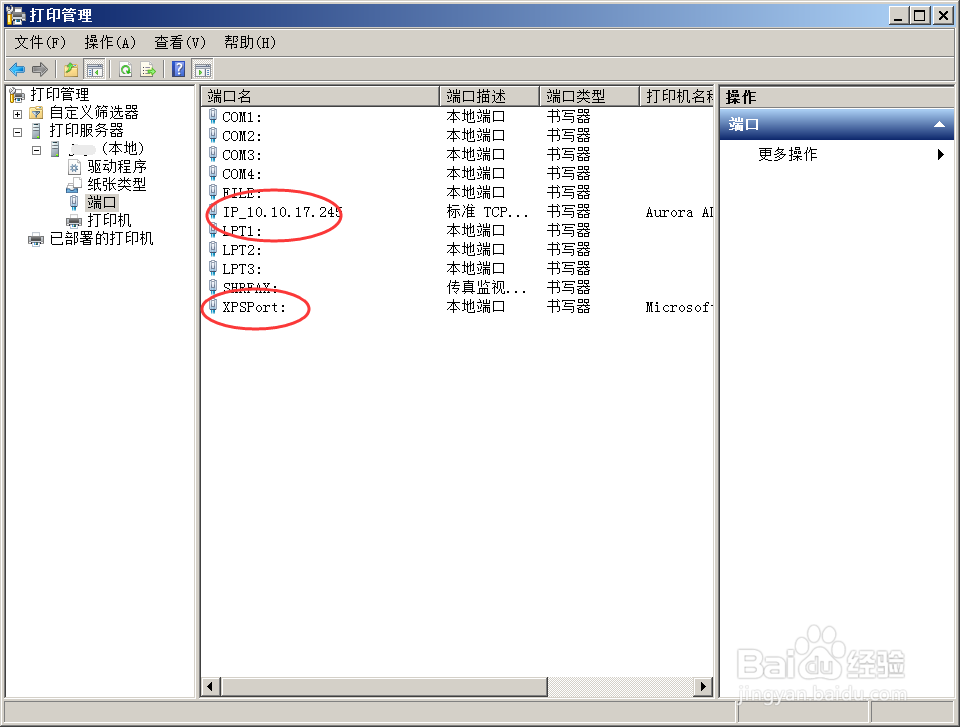Click the LPT3: port icon
960x727 pixels.
pos(213,268)
